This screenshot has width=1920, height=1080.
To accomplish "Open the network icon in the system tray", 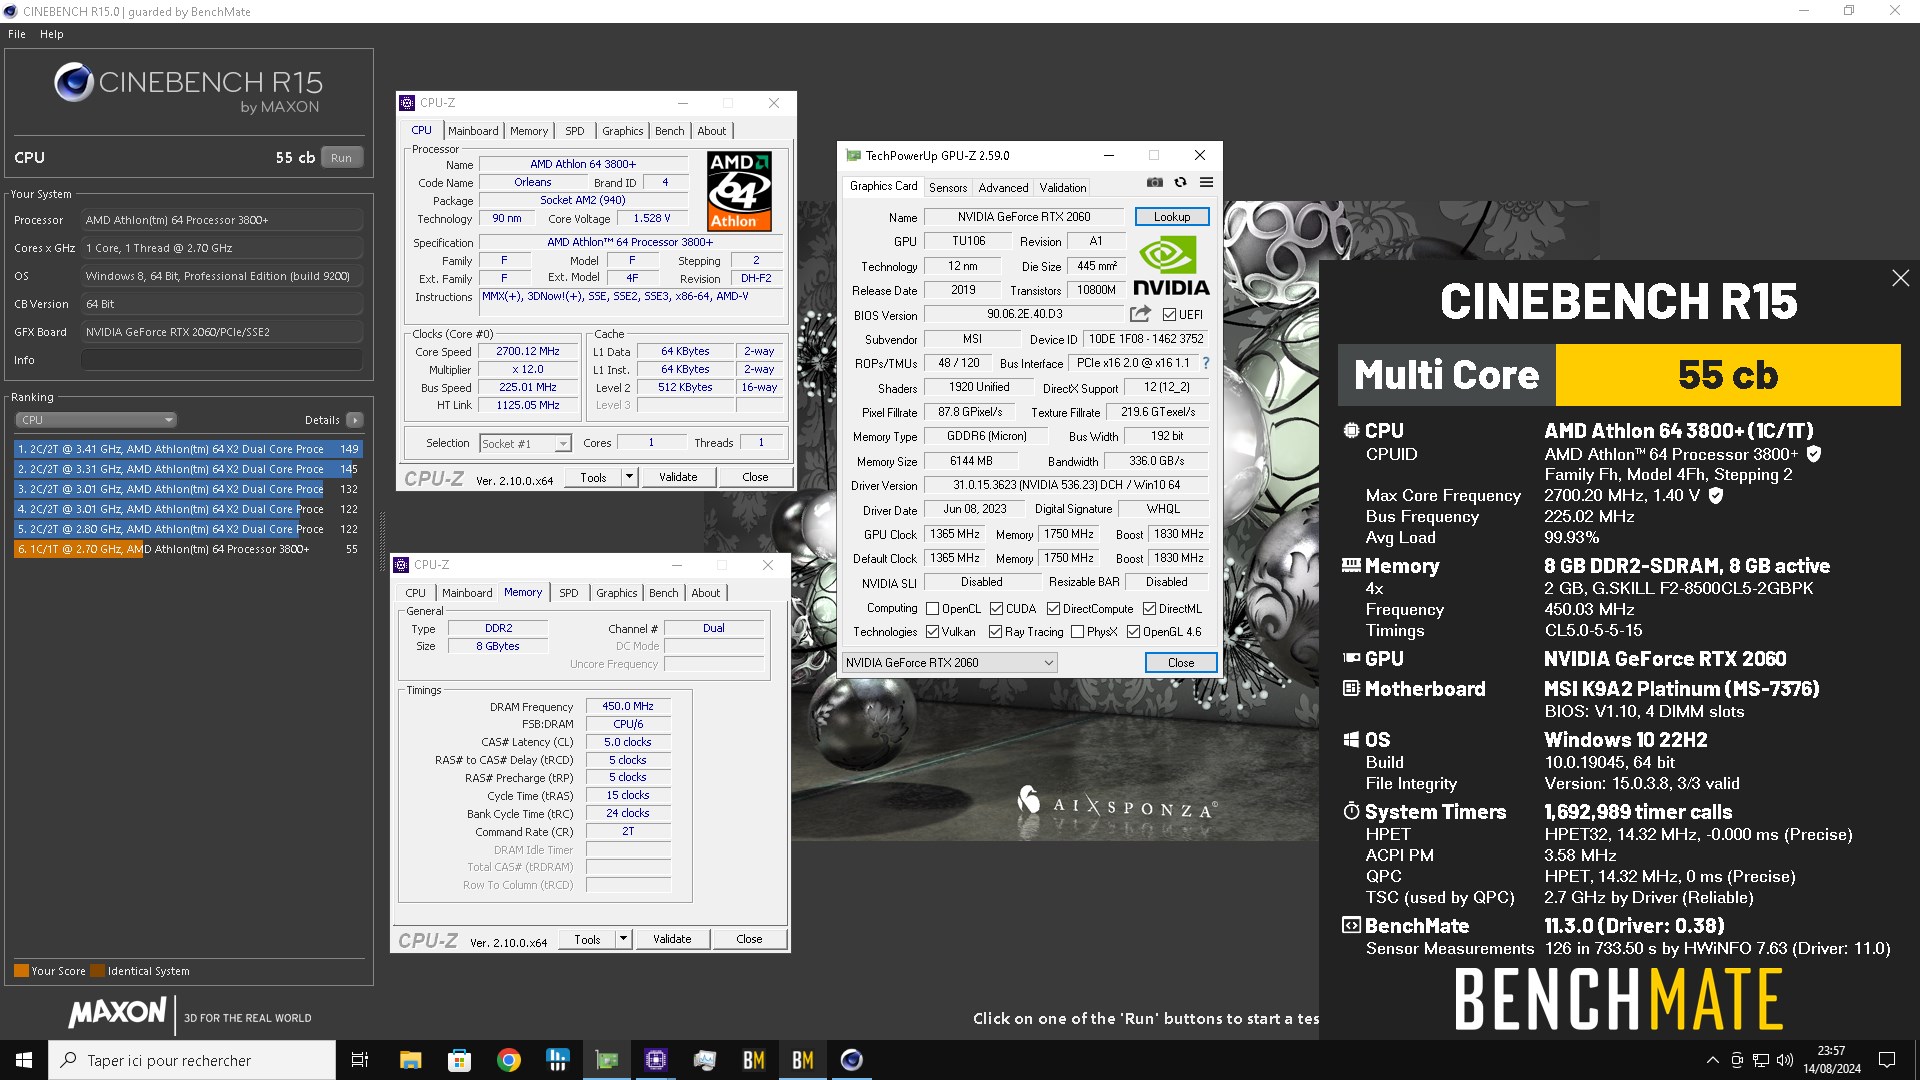I will click(1761, 1060).
